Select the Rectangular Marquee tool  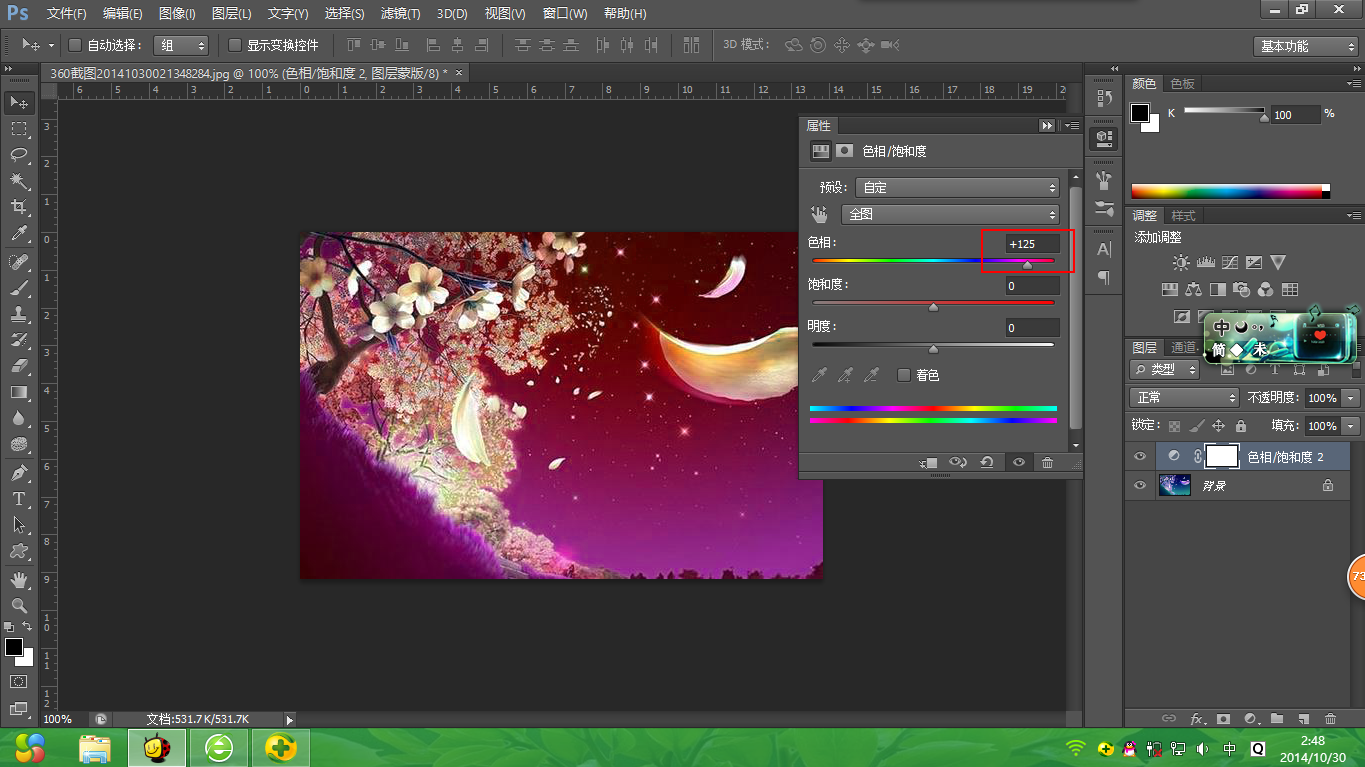[19, 128]
